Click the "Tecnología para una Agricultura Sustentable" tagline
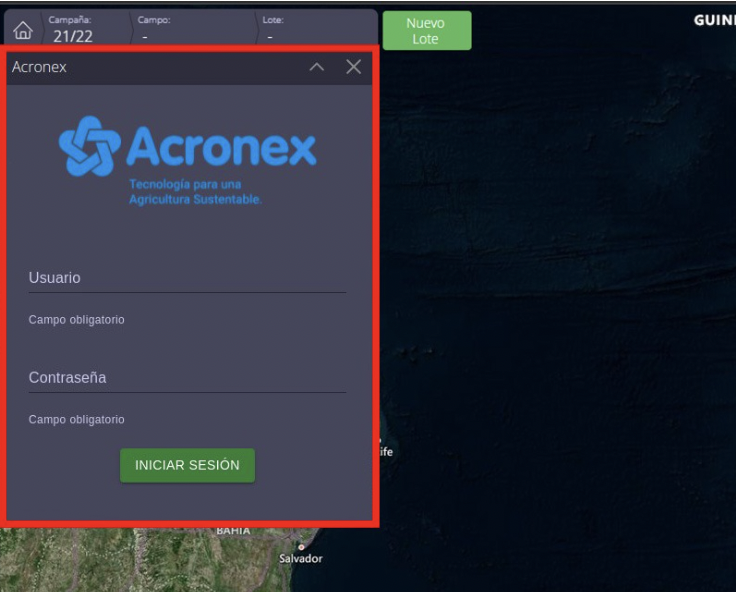The width and height of the screenshot is (736, 592). [x=195, y=192]
